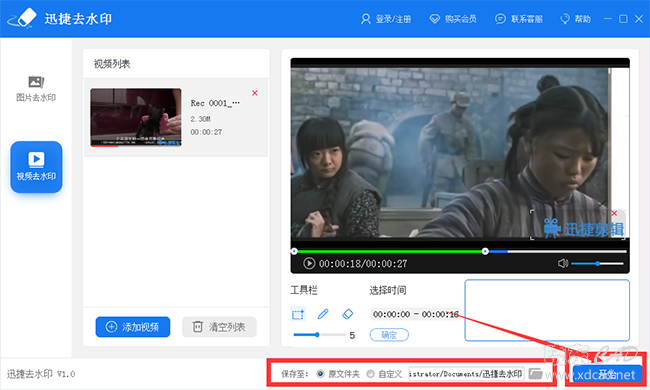Mute the video with speaker icon
This screenshot has width=650, height=390.
click(x=563, y=263)
